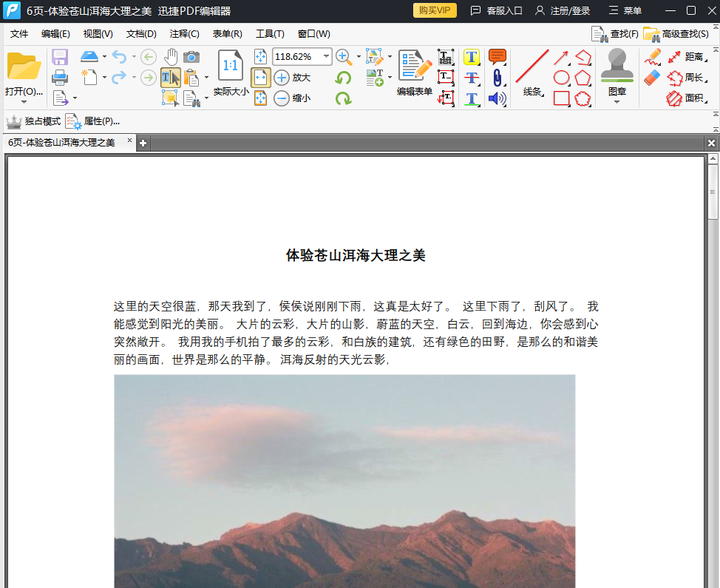Select the Eraser tool

point(652,78)
